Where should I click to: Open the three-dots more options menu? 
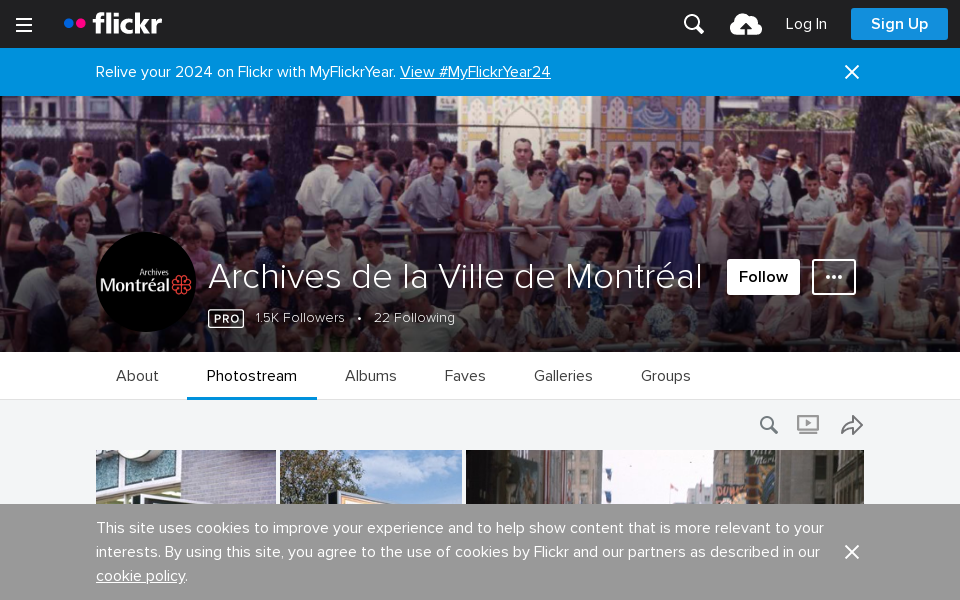834,277
